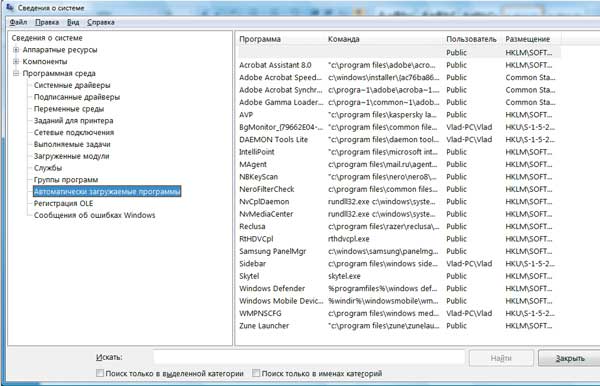Open the Вид menu
This screenshot has height=386, width=600.
coord(73,22)
